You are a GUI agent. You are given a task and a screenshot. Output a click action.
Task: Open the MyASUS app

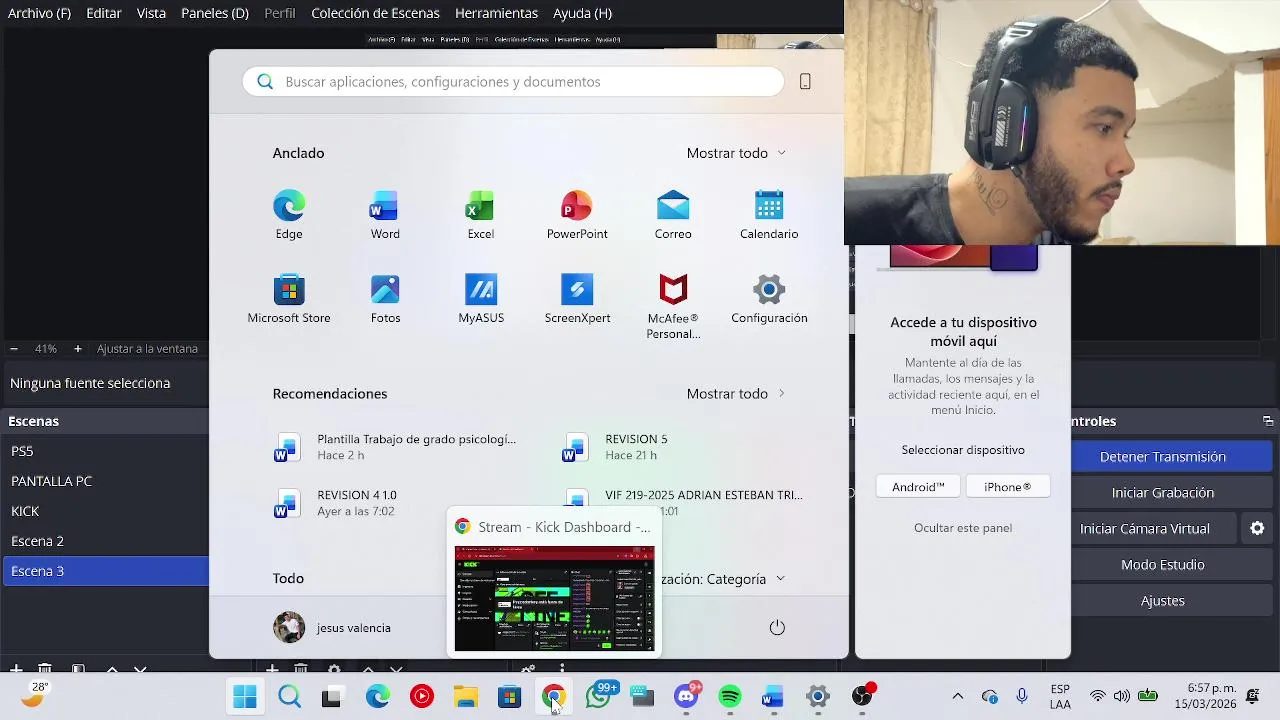481,299
